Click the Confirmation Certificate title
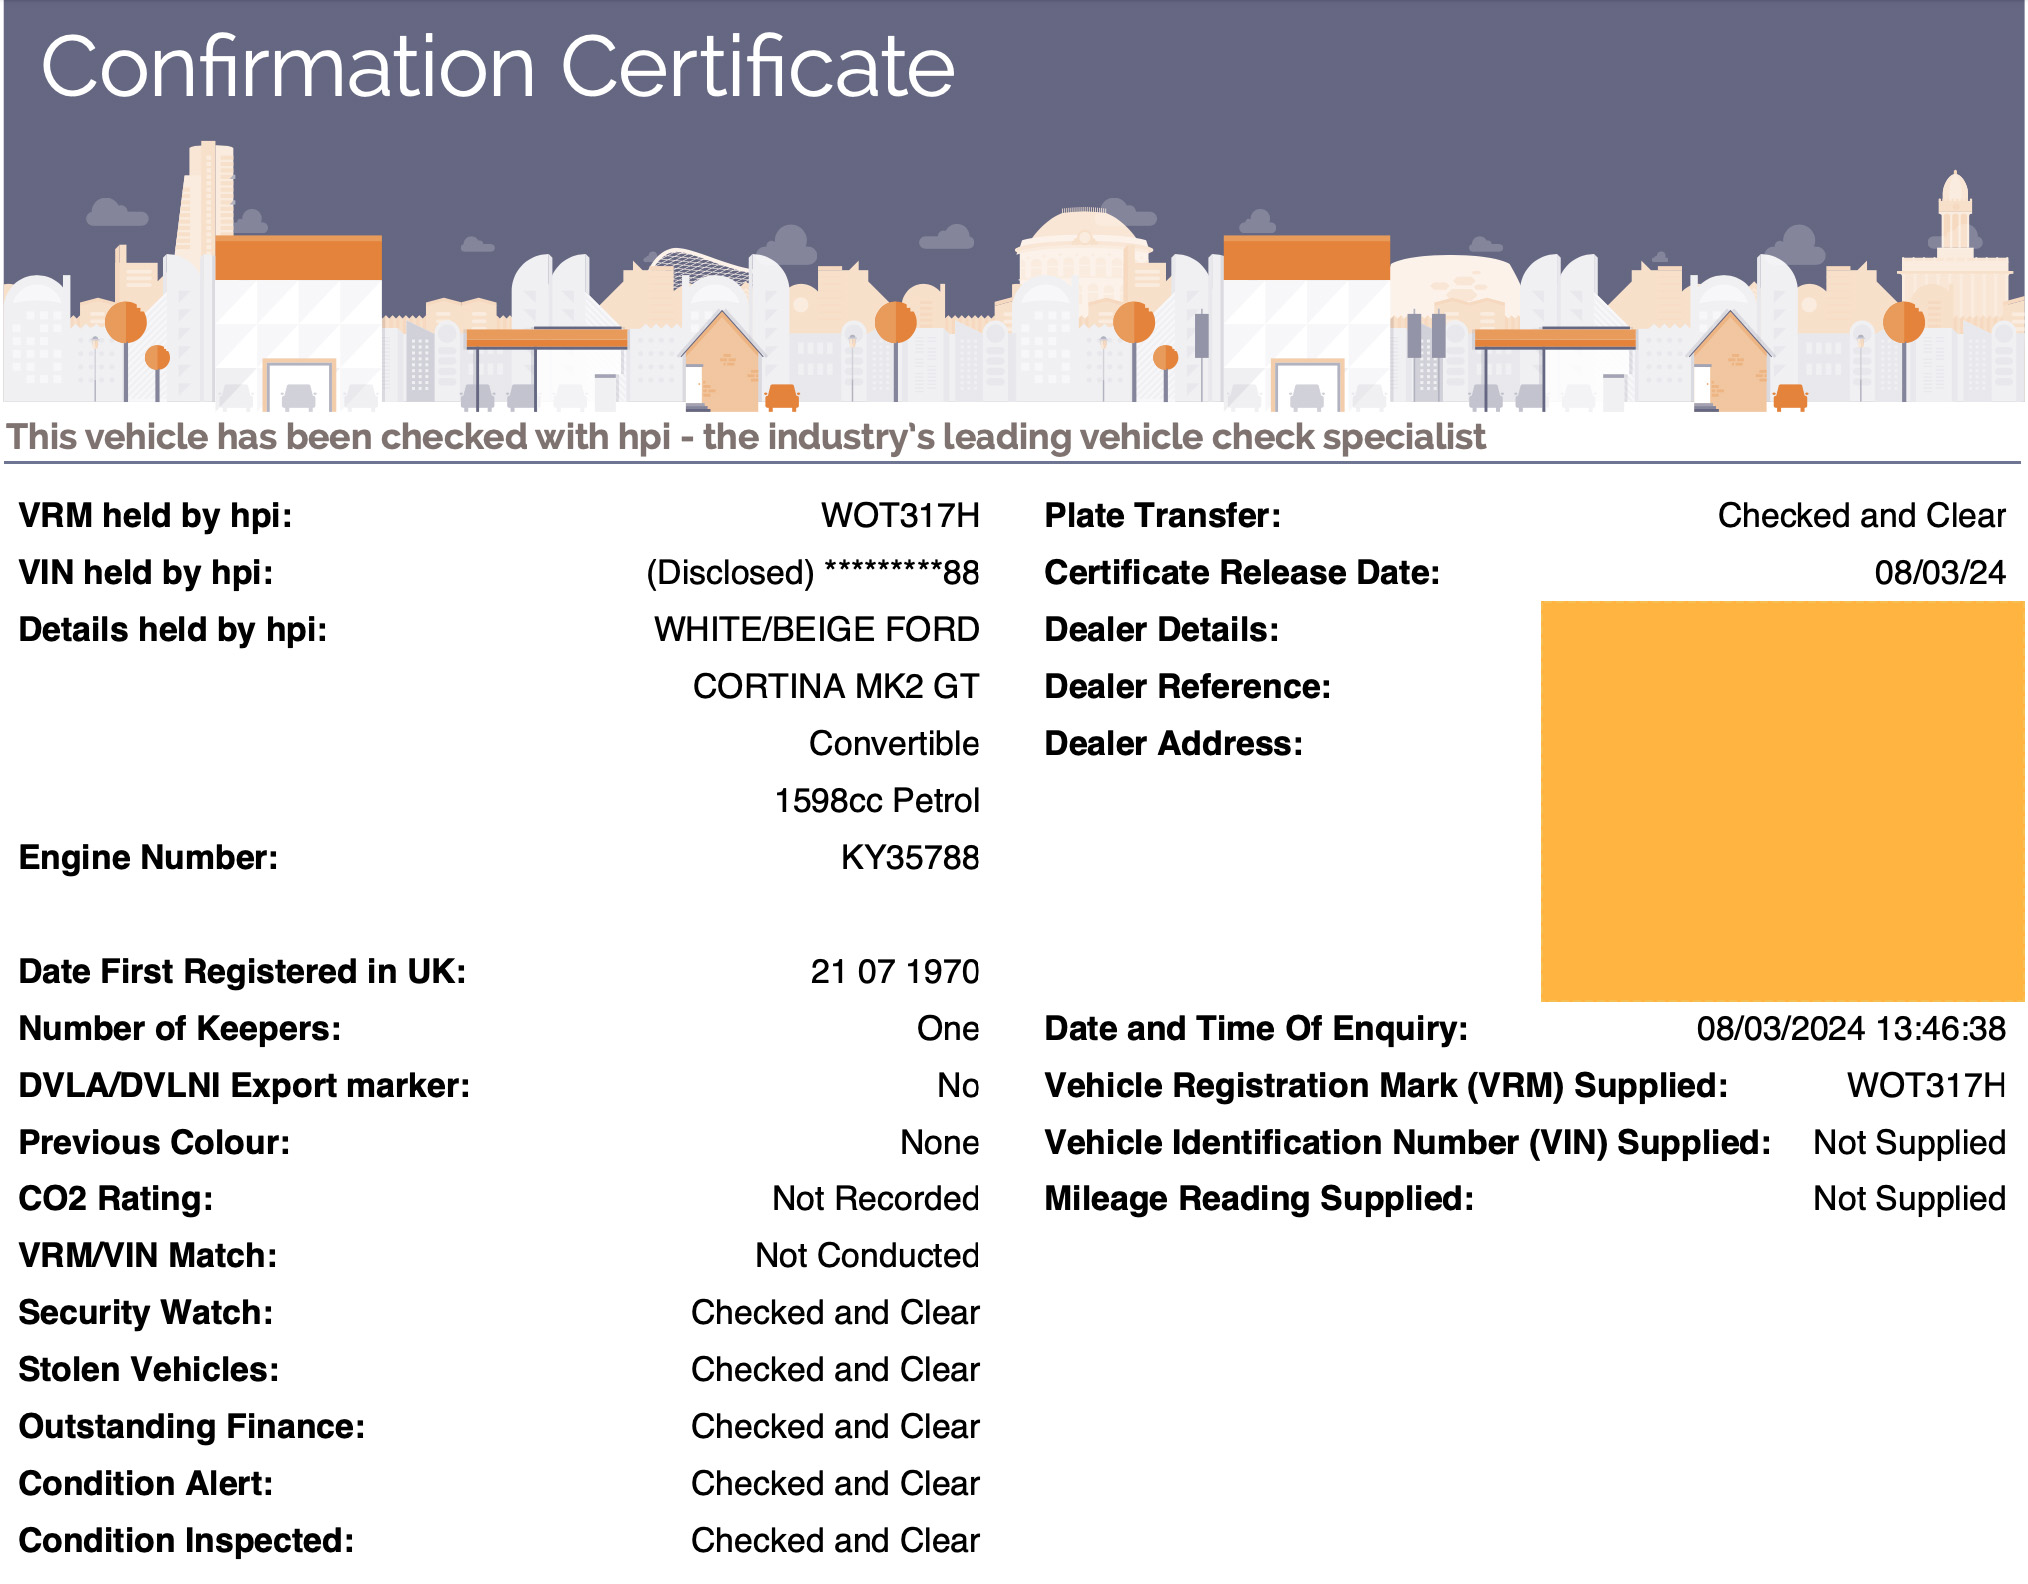2028x1584 pixels. (498, 67)
